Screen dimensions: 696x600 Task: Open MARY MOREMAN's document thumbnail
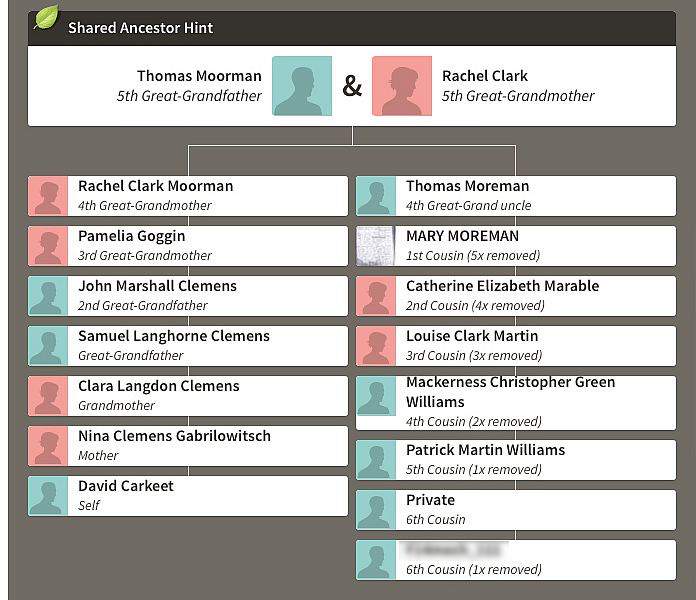tap(376, 246)
